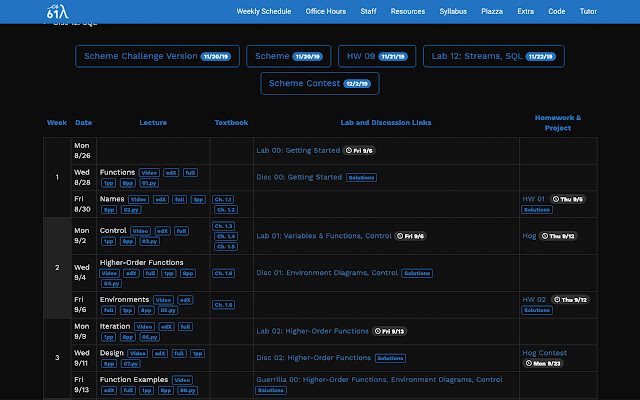The image size is (640, 400).
Task: Download 02.py from Names lecture
Action: [x=131, y=210]
